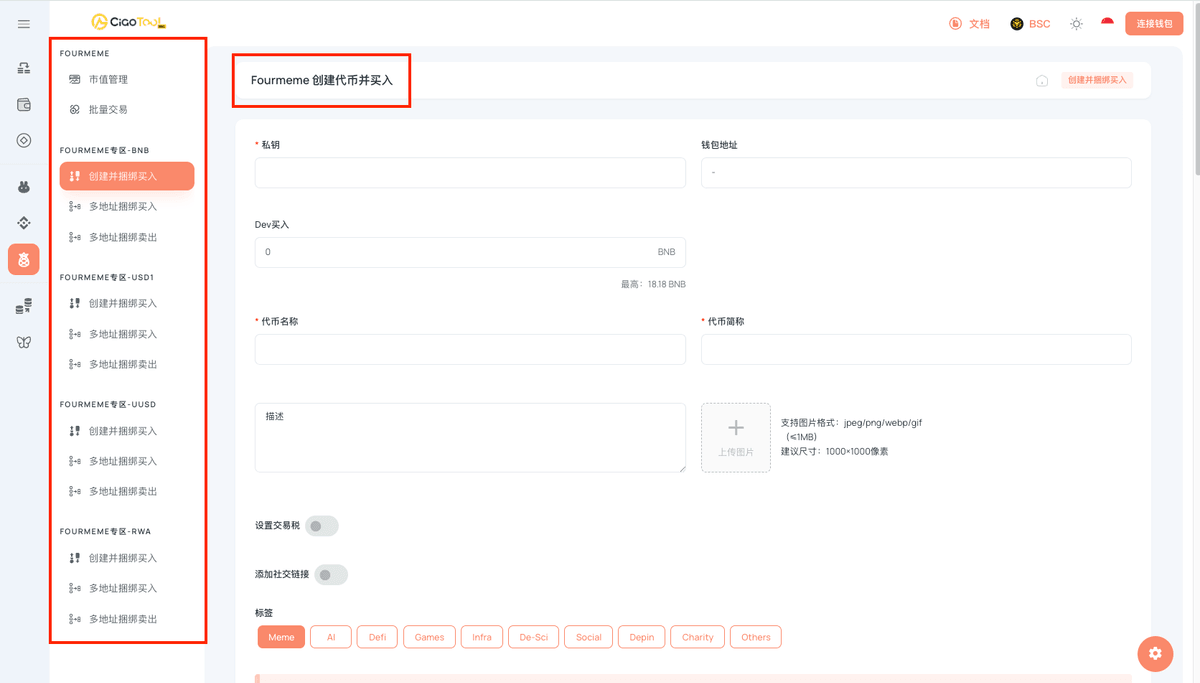The height and width of the screenshot is (683, 1200).
Task: Enable the 添加社交链接 switch
Action: [331, 575]
